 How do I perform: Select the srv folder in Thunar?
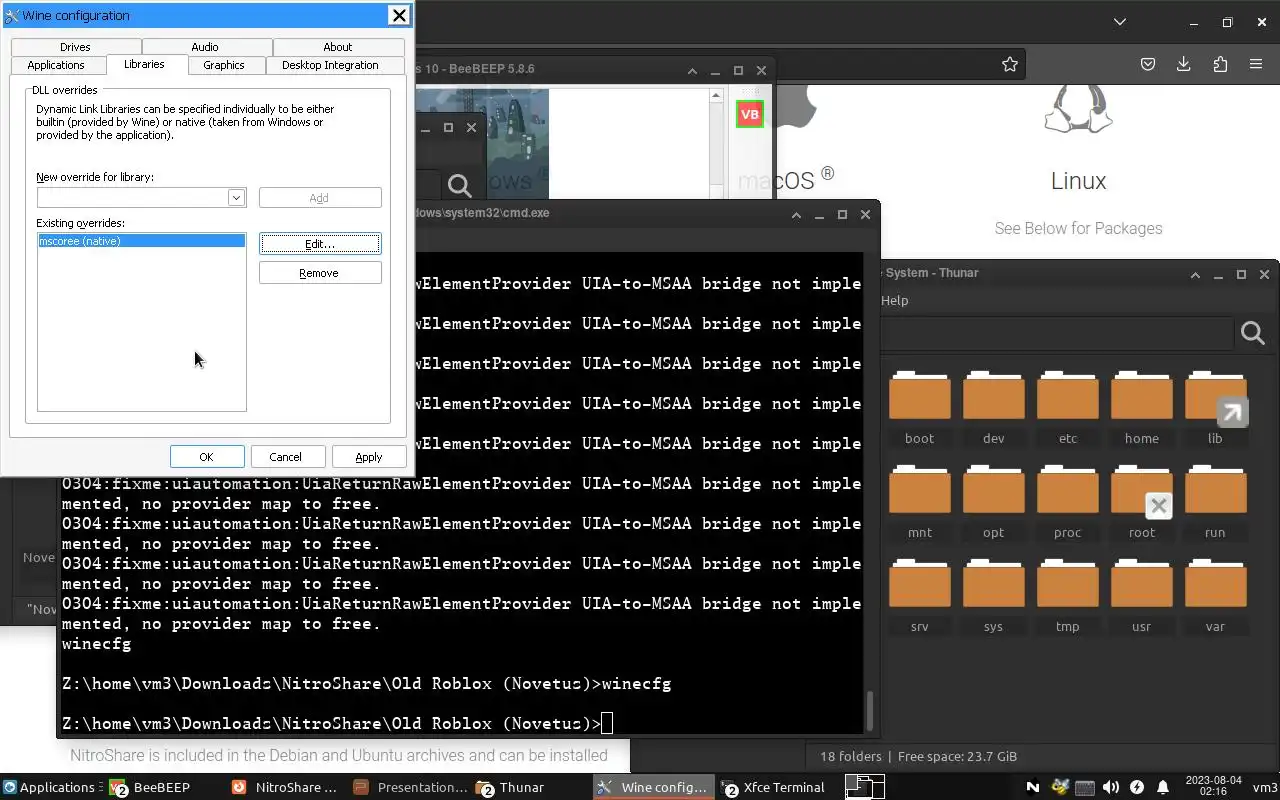[919, 596]
